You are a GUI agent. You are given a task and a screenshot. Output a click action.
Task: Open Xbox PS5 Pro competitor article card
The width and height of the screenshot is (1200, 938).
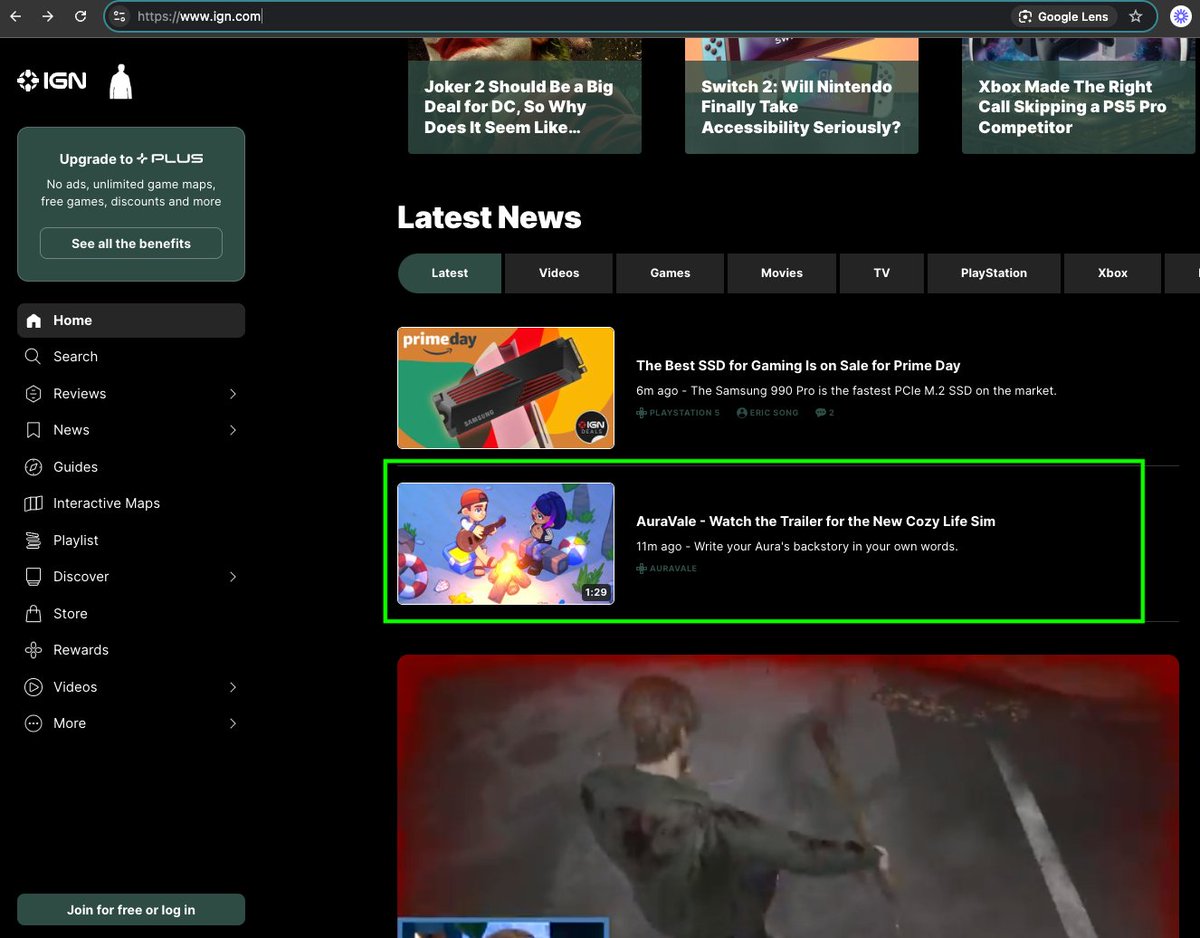click(x=1078, y=96)
